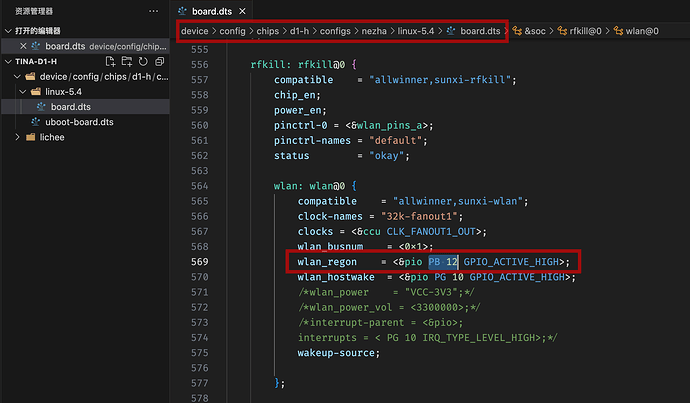The width and height of the screenshot is (690, 403).
Task: Click 'wakeup-source' on line 575
Action: click(x=336, y=353)
